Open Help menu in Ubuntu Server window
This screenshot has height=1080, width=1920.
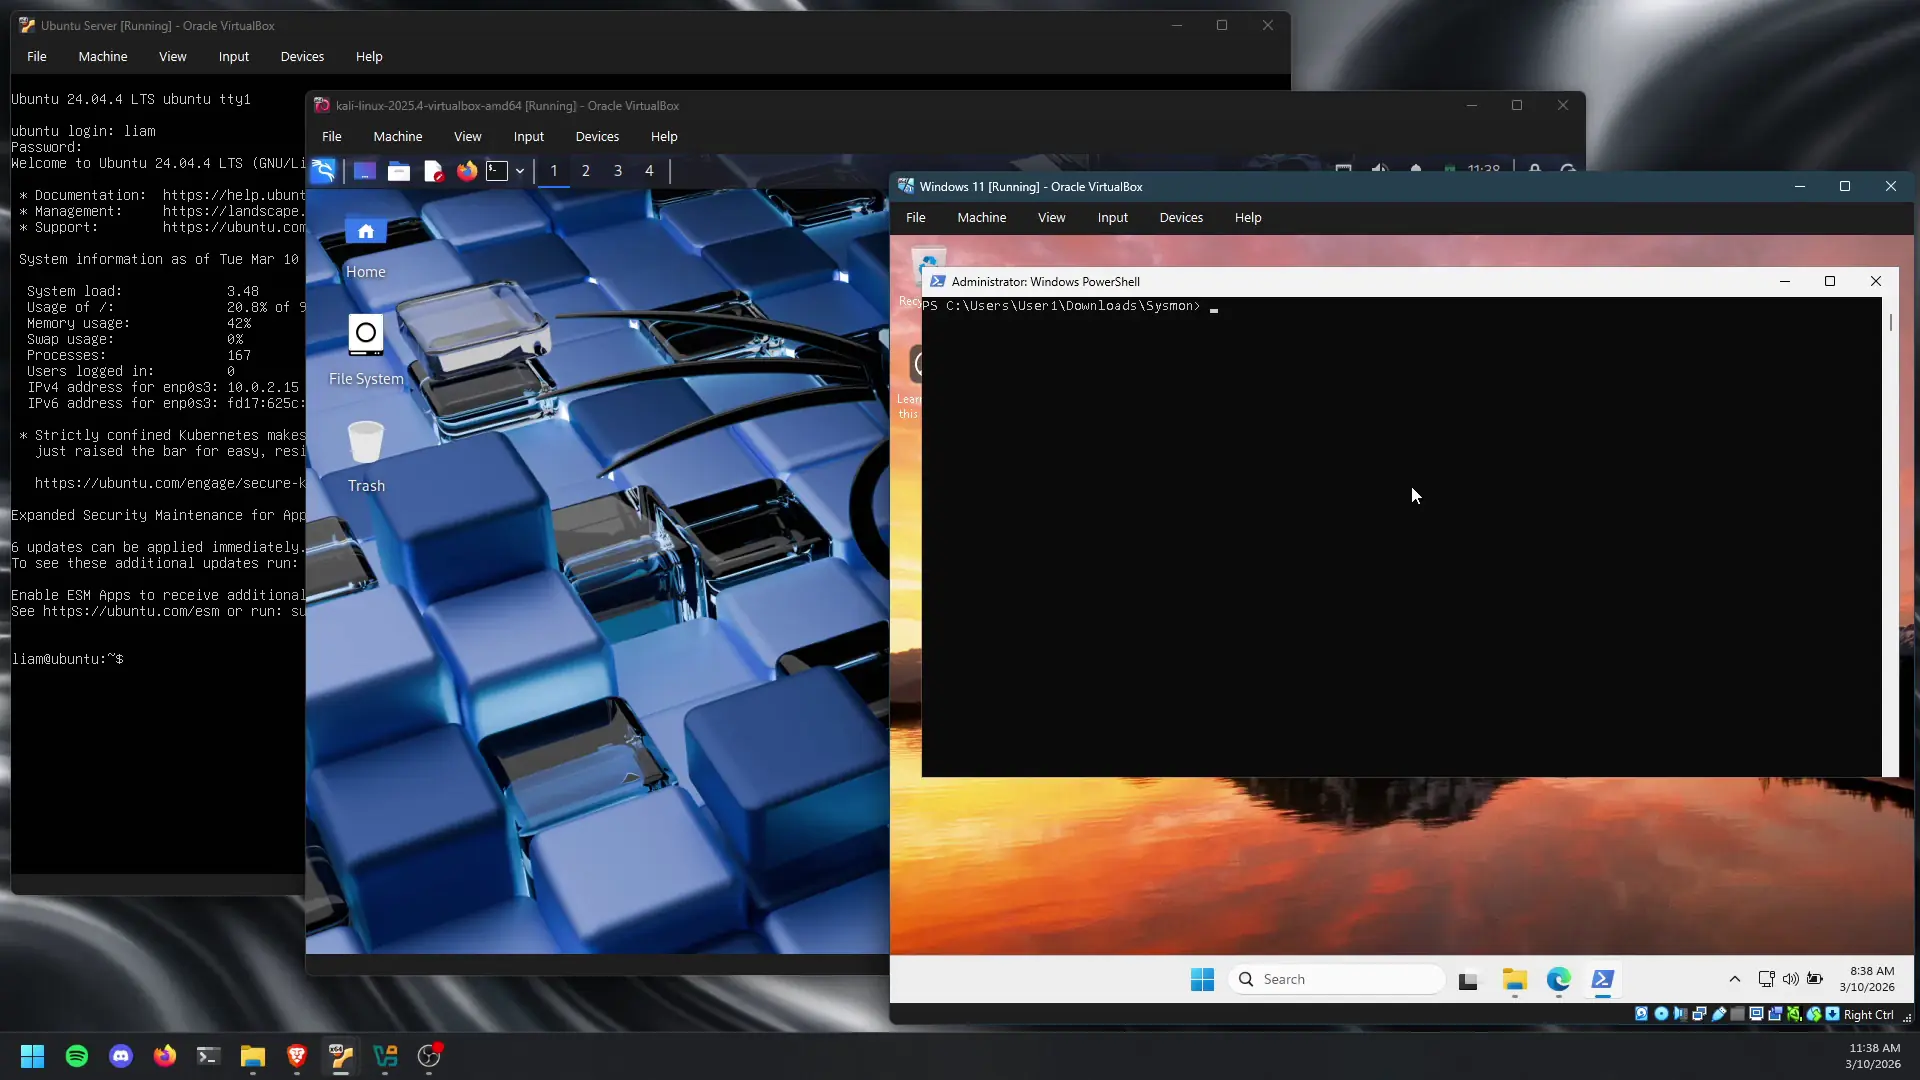pyautogui.click(x=369, y=57)
